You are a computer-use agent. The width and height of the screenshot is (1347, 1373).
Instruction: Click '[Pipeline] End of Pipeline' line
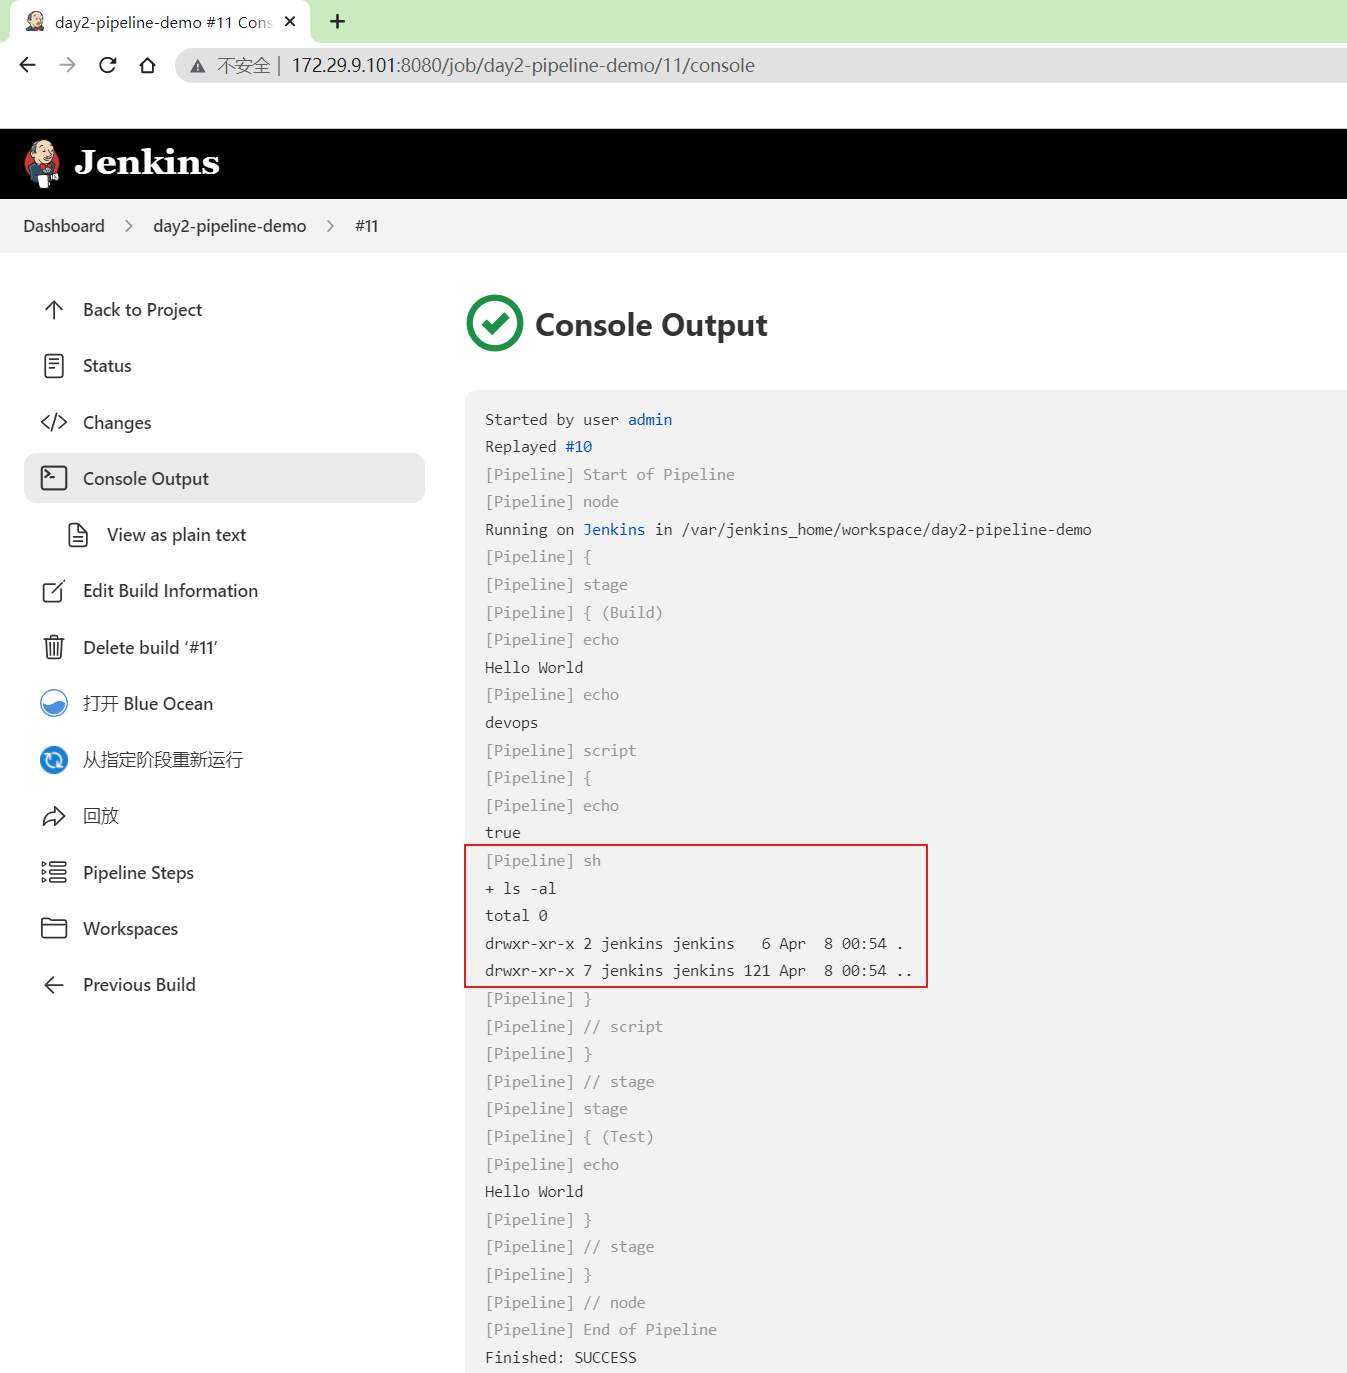click(601, 1330)
